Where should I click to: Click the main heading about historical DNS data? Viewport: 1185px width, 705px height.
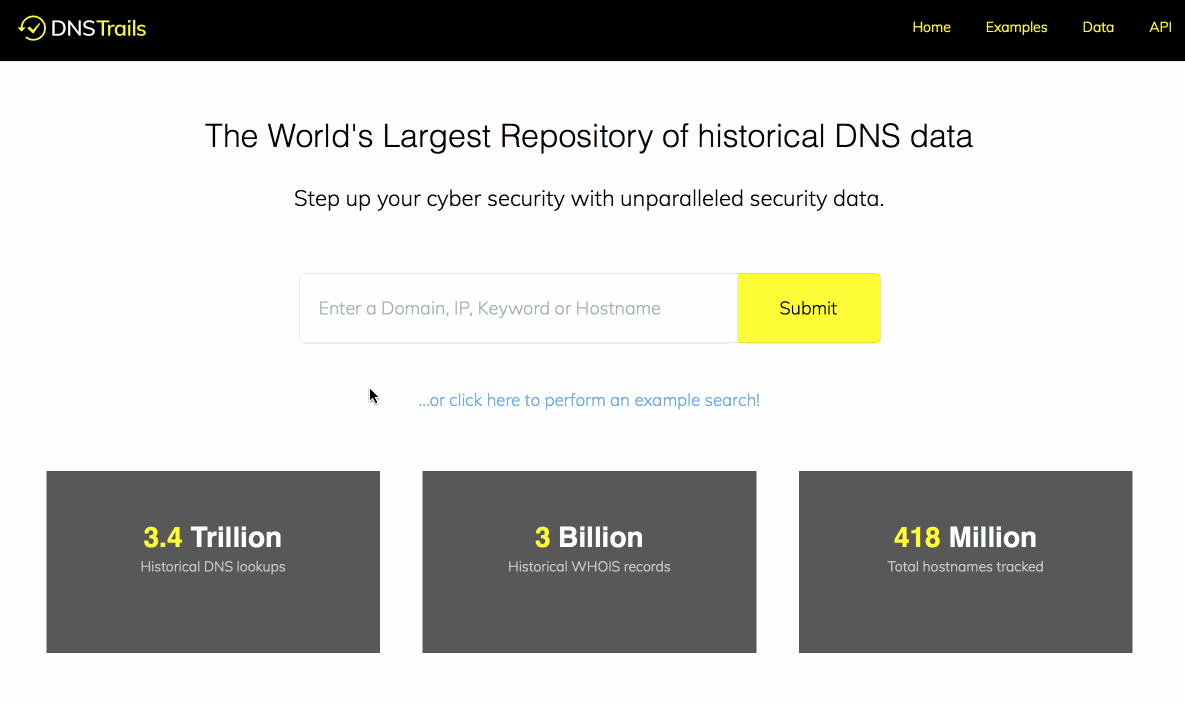click(589, 137)
